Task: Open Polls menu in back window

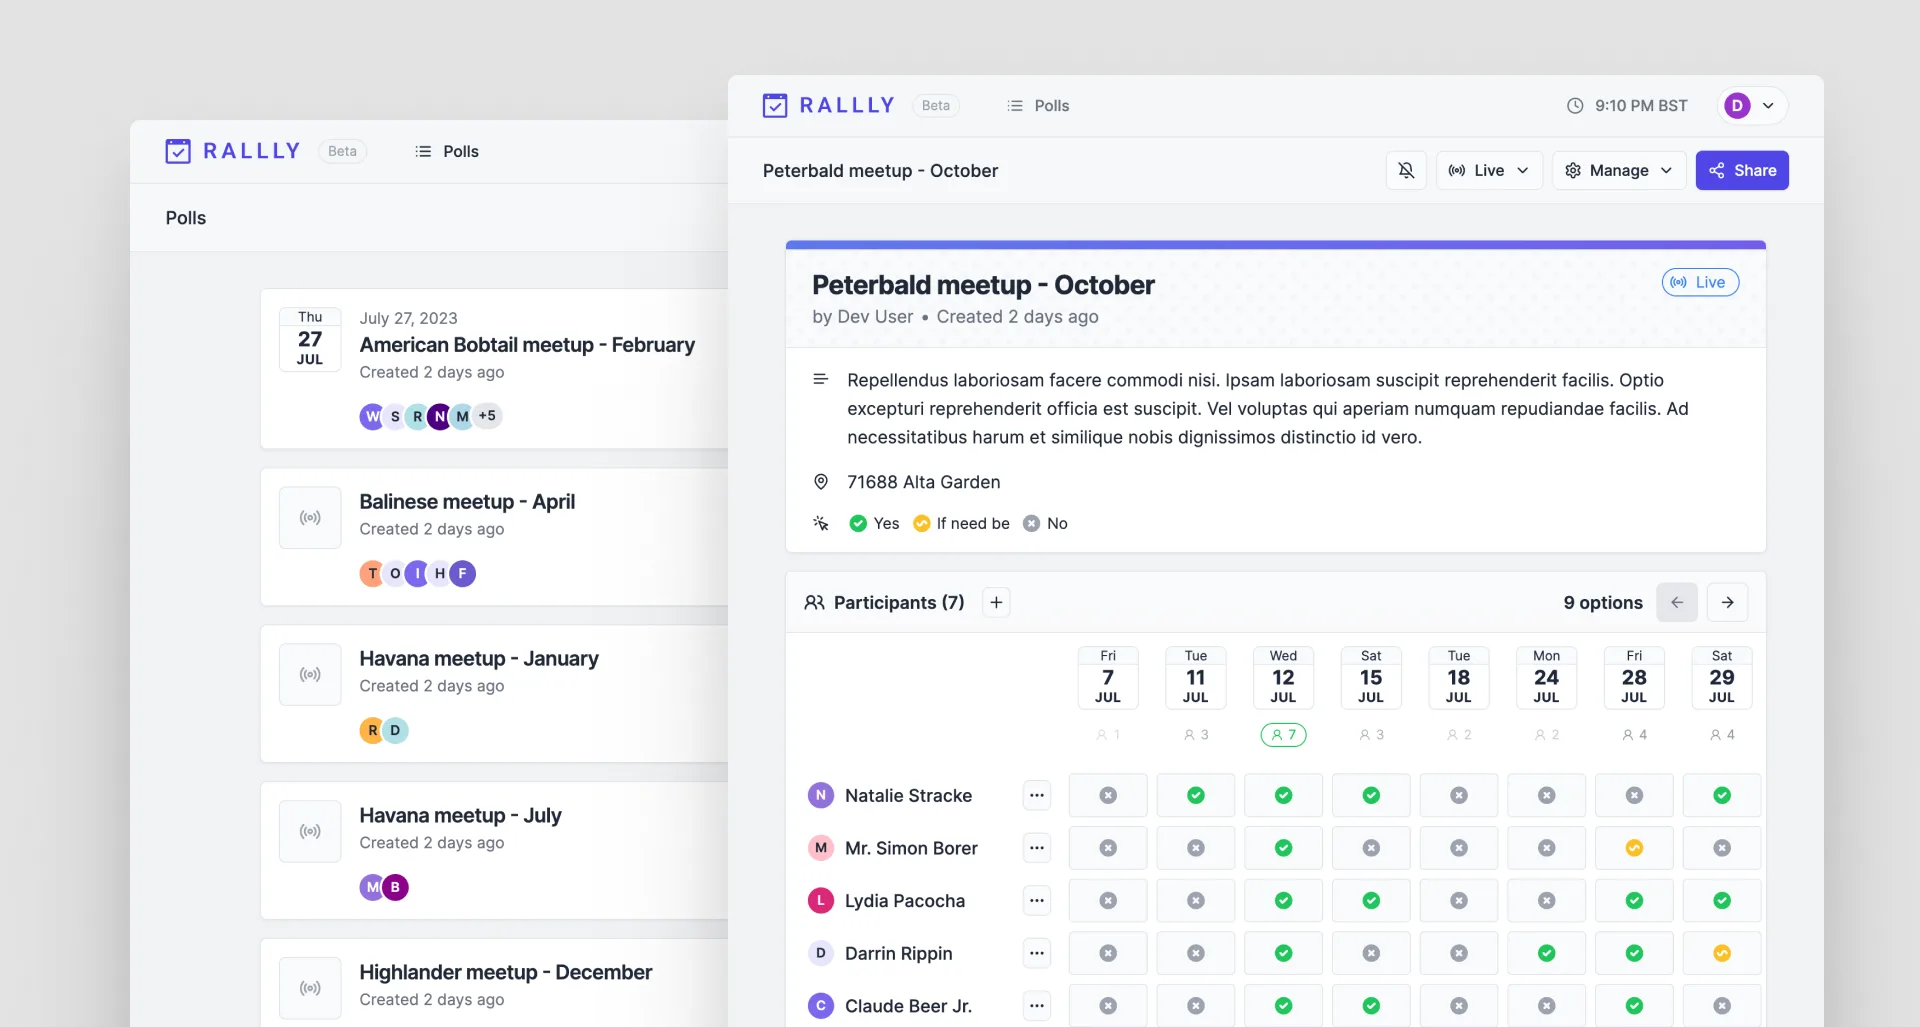Action: (447, 151)
